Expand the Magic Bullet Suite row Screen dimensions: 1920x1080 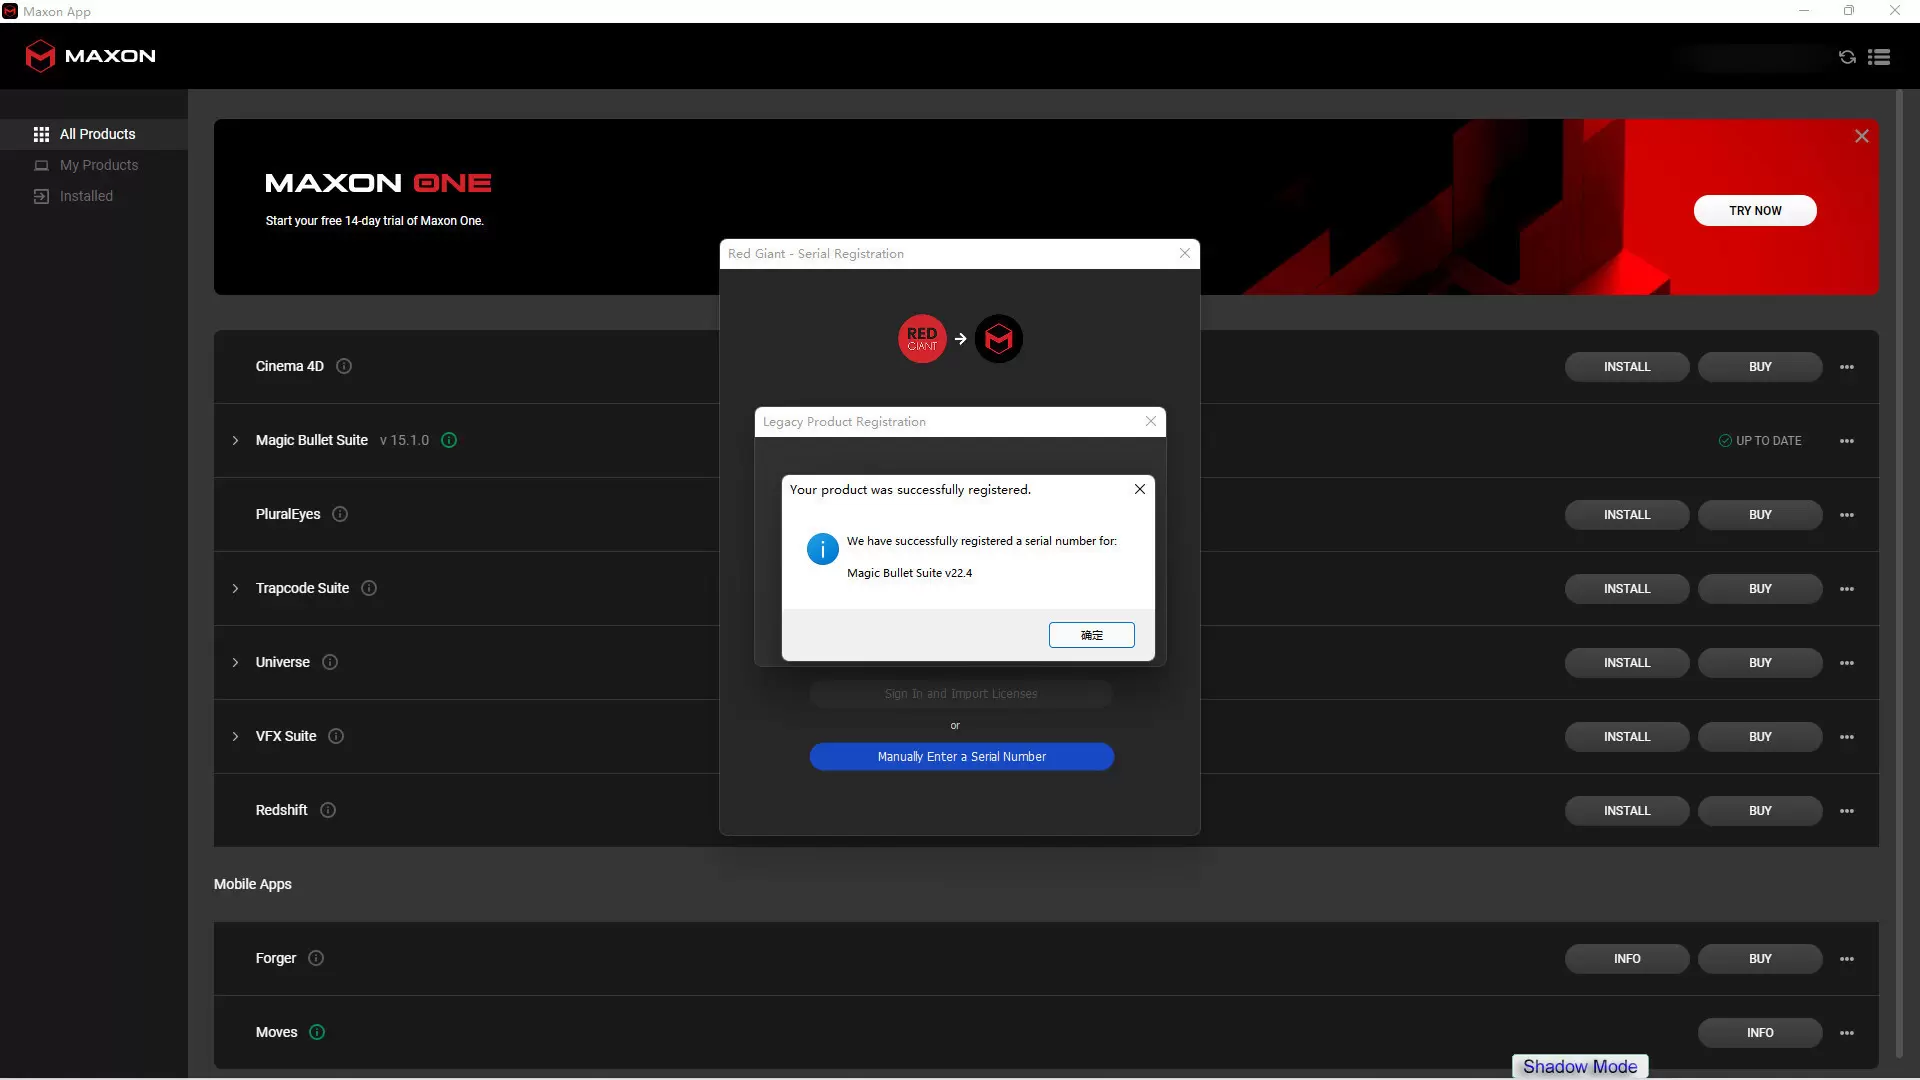click(235, 440)
